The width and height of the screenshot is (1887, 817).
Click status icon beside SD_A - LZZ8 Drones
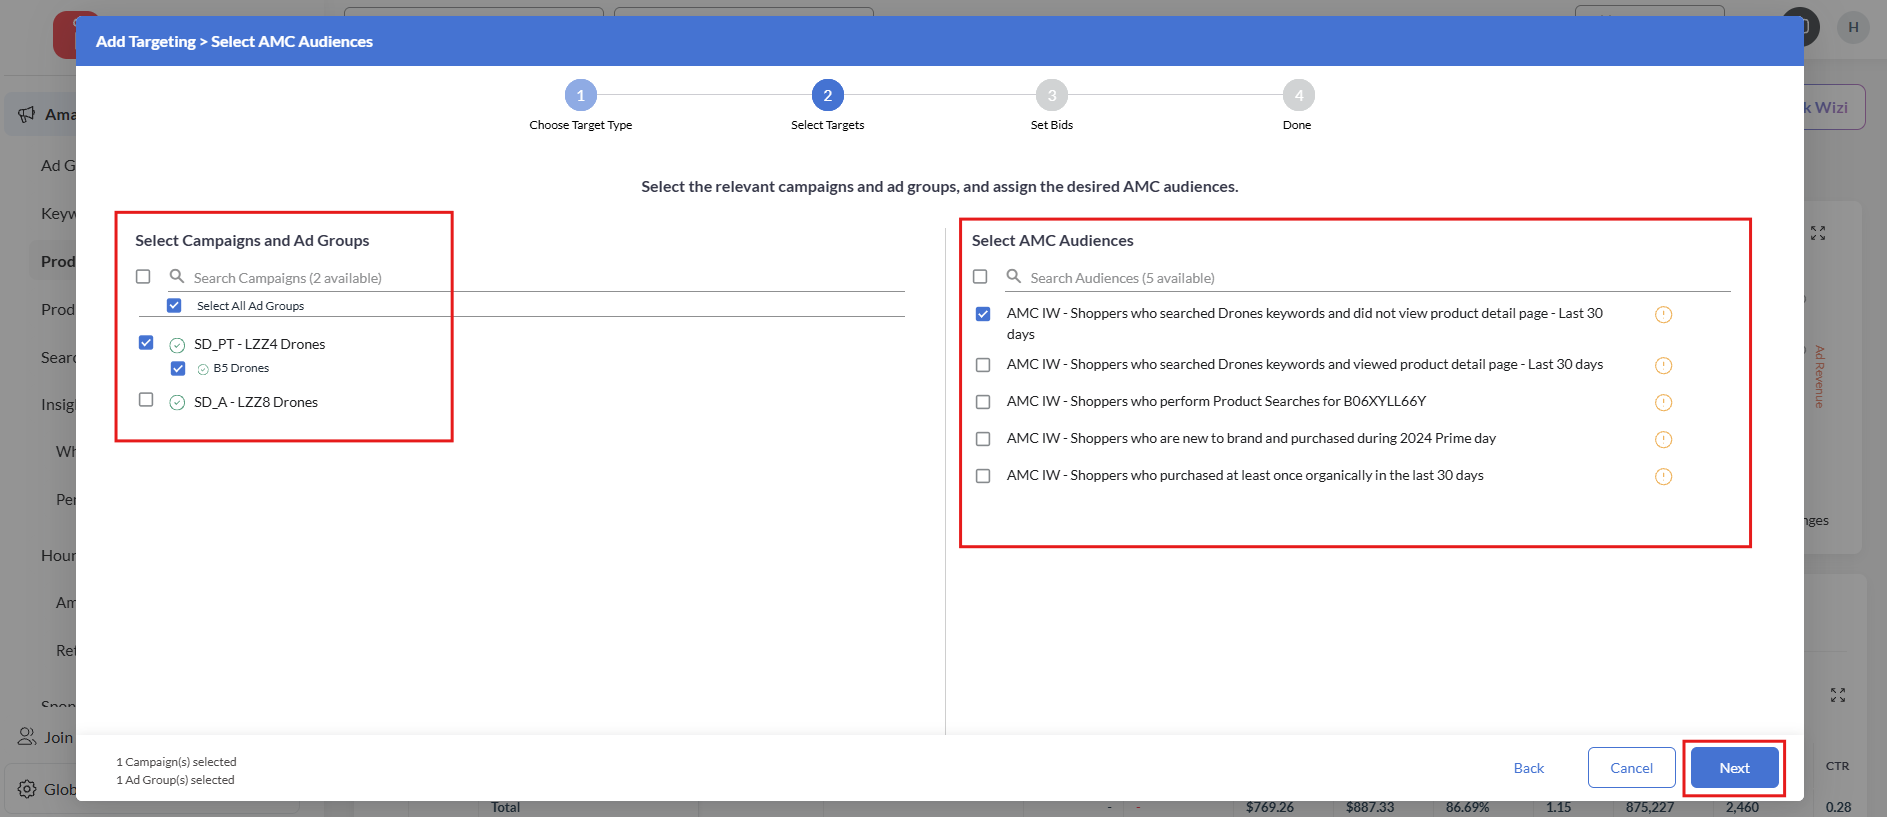[x=177, y=403]
